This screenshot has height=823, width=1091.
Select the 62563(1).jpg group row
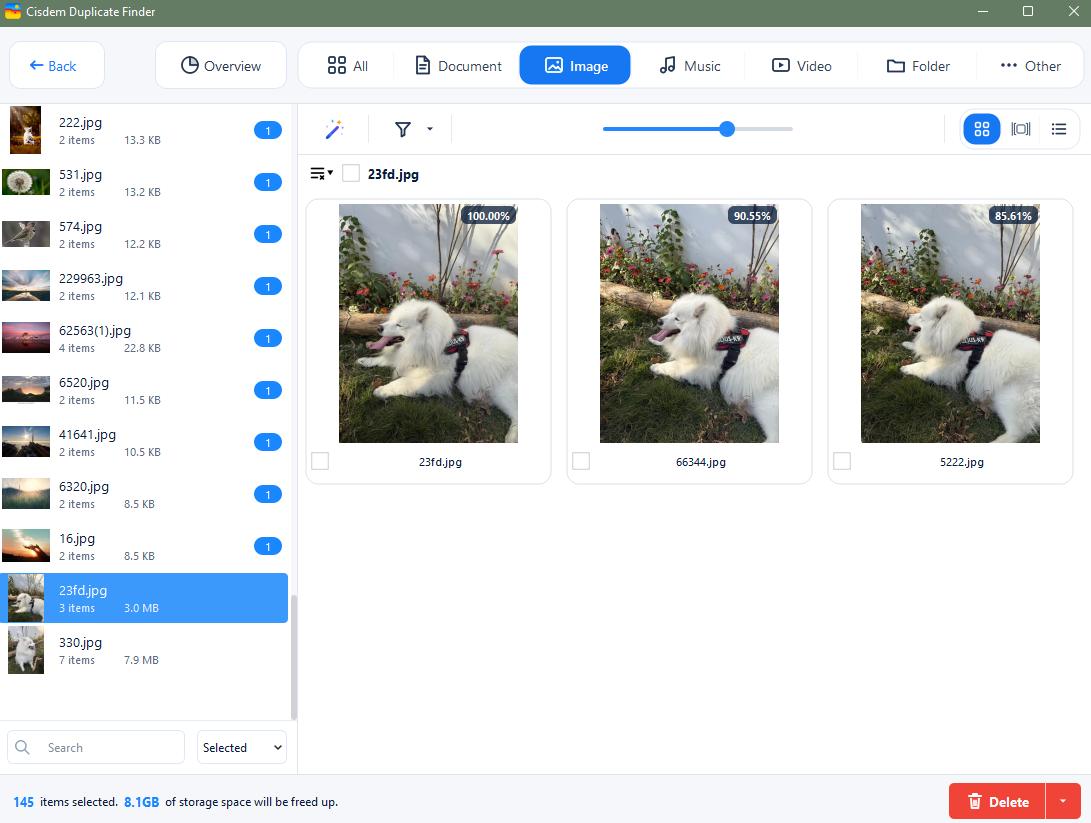click(x=144, y=338)
